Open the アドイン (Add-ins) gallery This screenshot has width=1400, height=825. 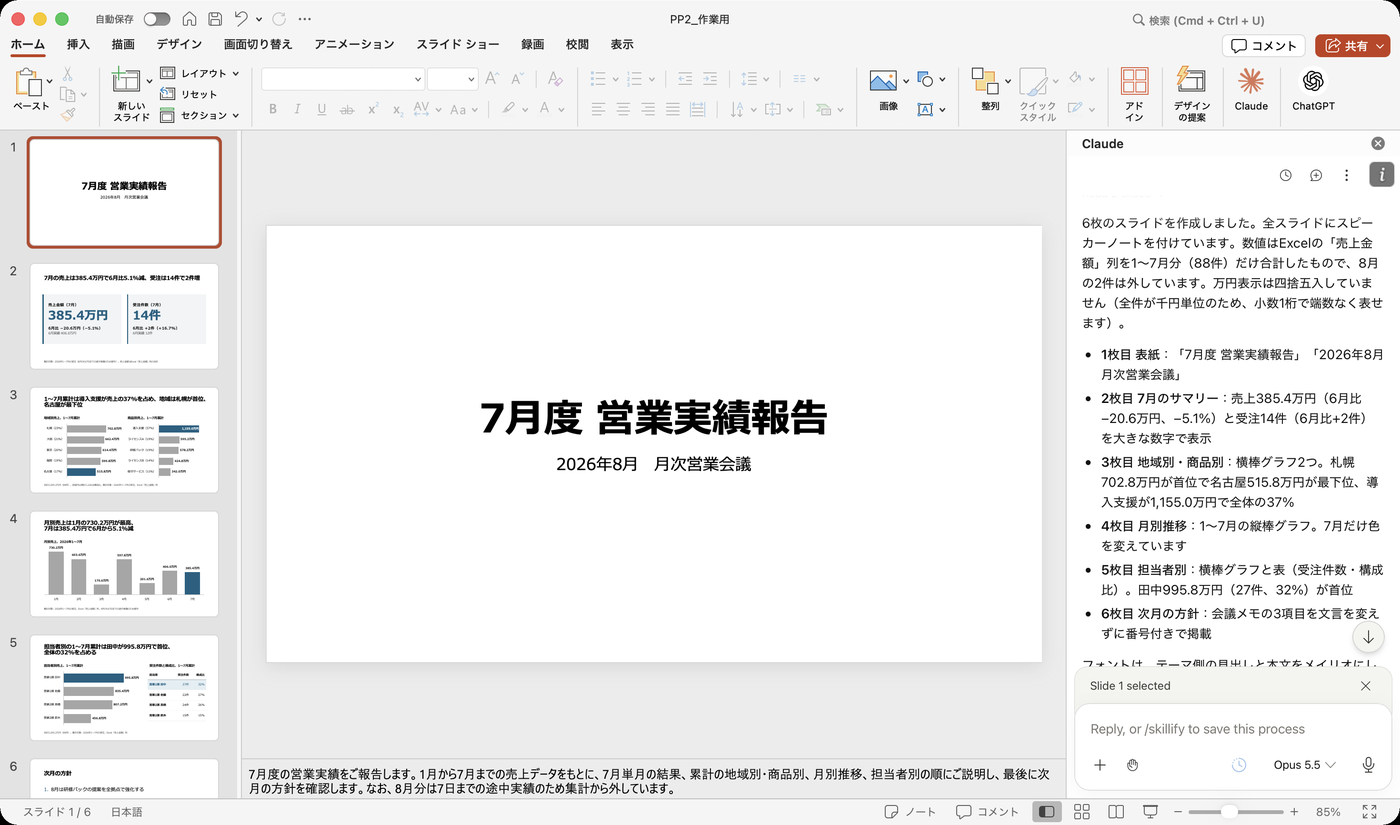1134,94
